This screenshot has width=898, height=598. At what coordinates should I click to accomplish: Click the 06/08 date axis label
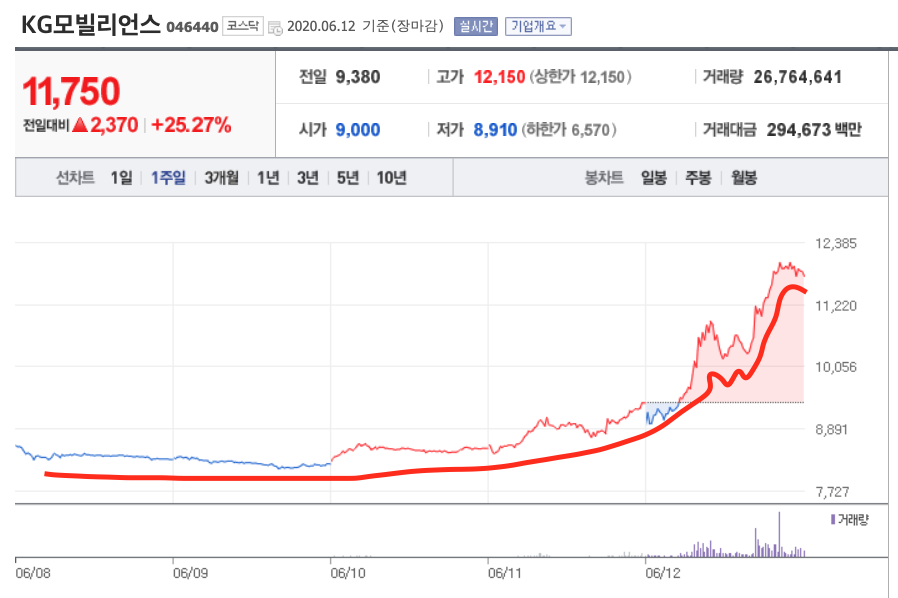(x=33, y=573)
